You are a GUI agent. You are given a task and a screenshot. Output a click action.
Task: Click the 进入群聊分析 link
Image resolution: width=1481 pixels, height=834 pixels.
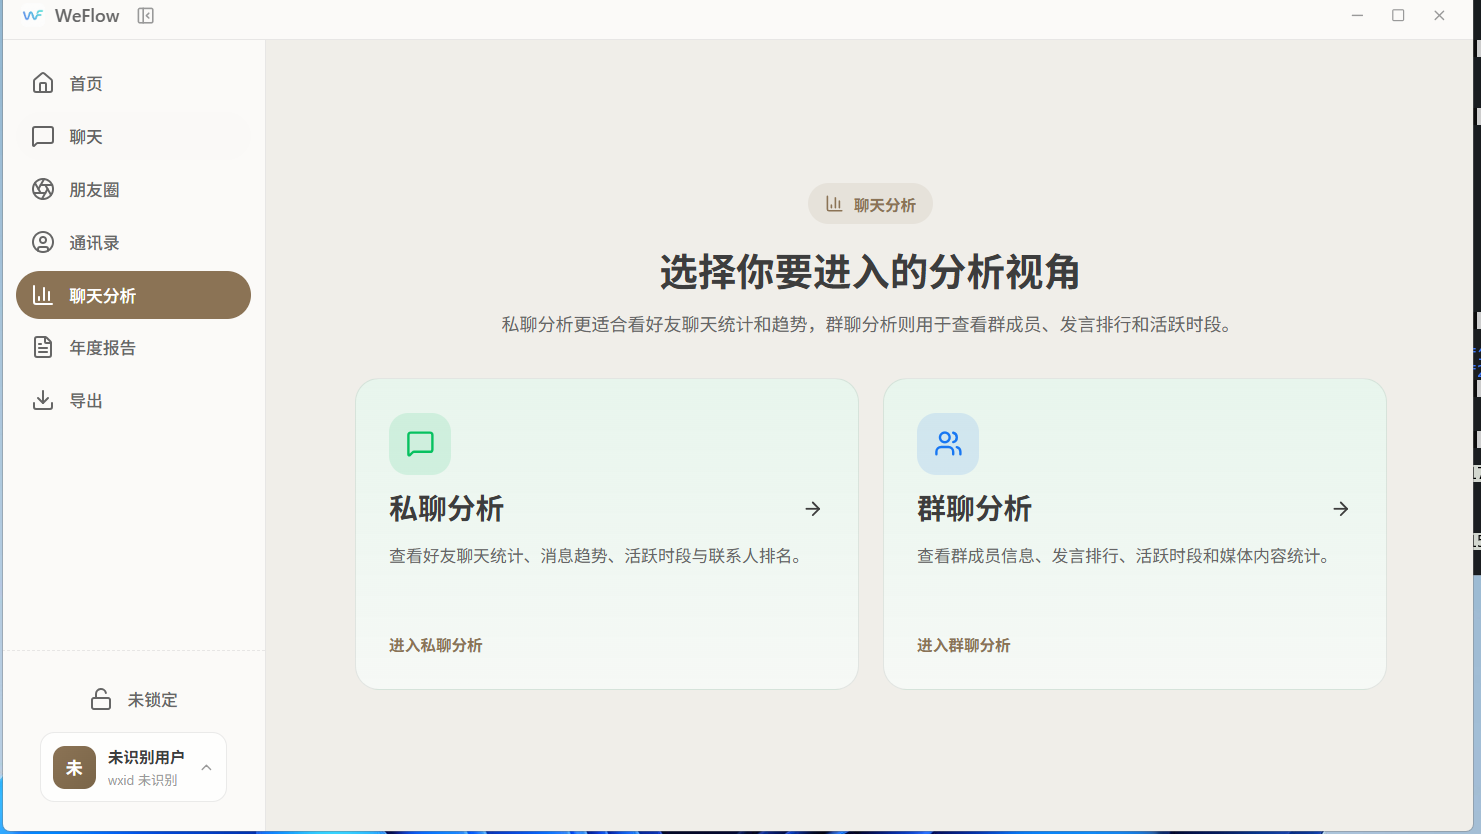click(964, 645)
